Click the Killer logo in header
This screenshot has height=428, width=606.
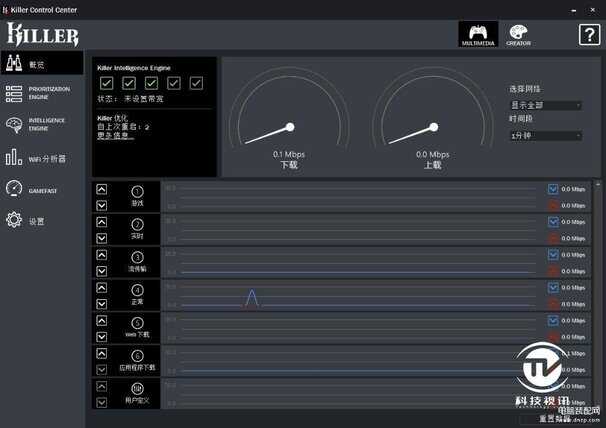pos(43,34)
